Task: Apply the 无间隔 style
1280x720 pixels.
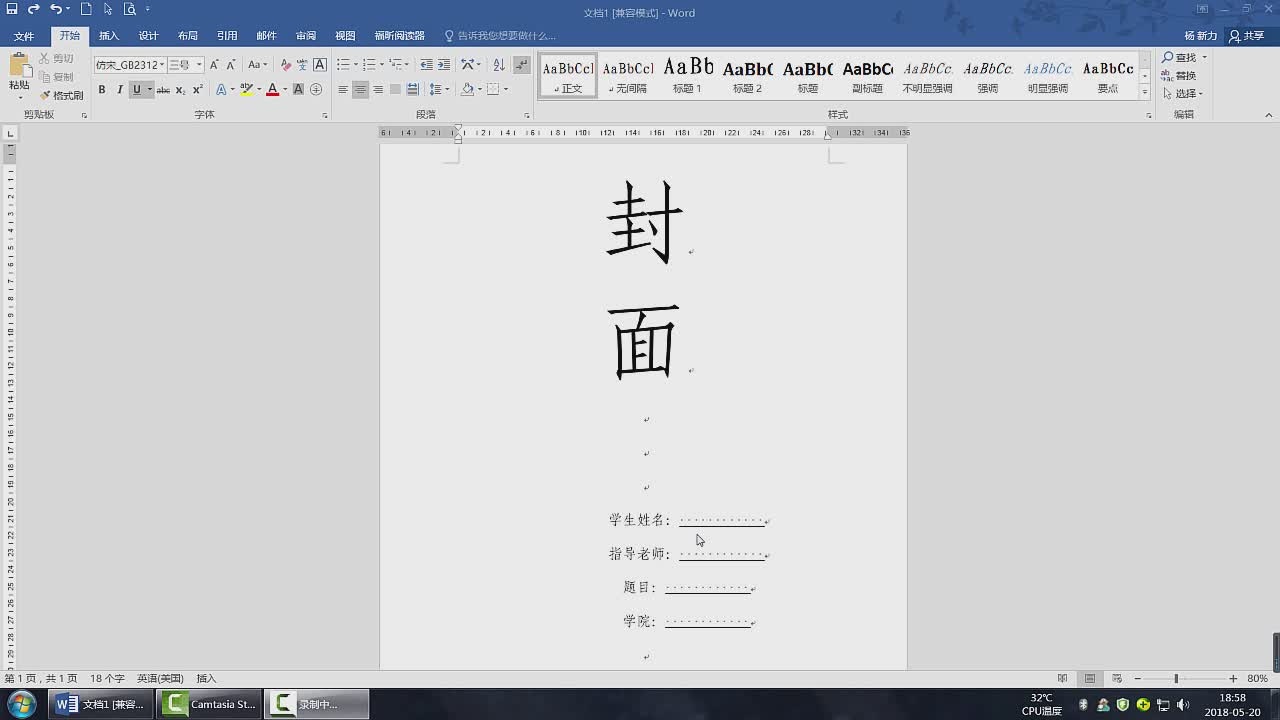Action: [x=628, y=75]
